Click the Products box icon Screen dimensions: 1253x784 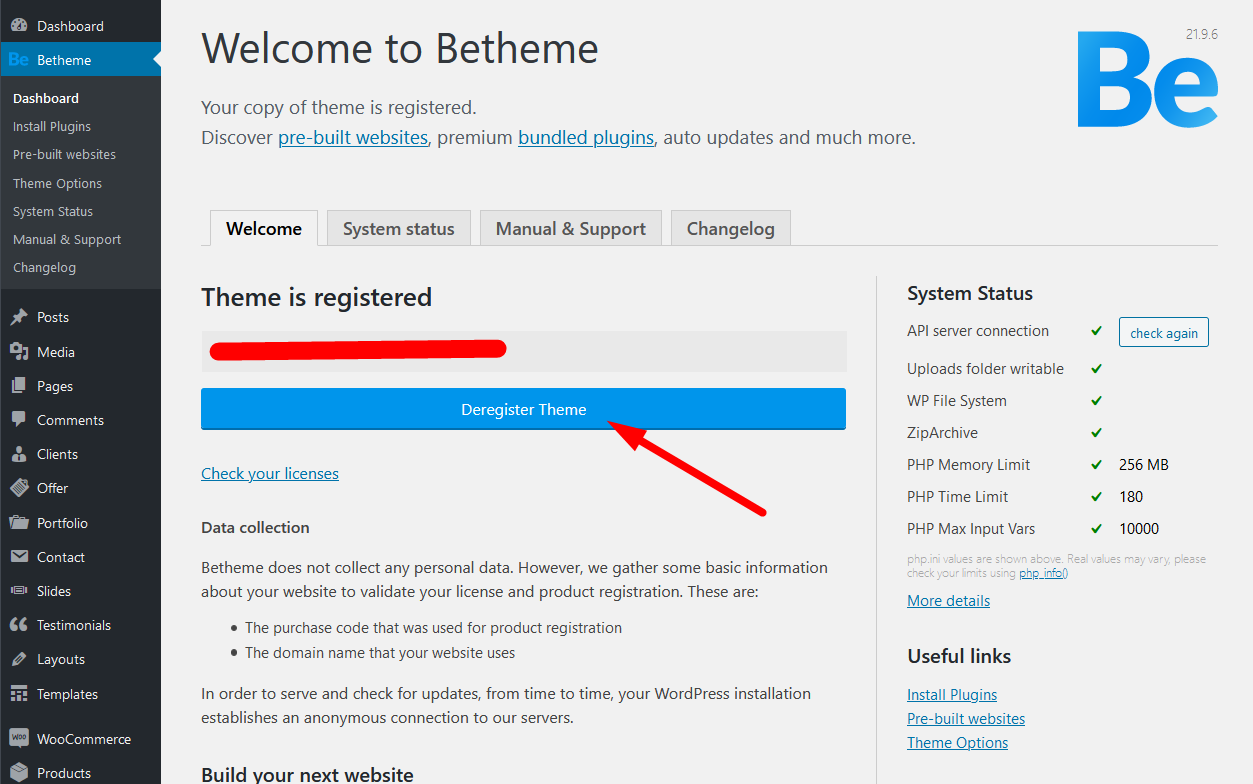pos(18,773)
